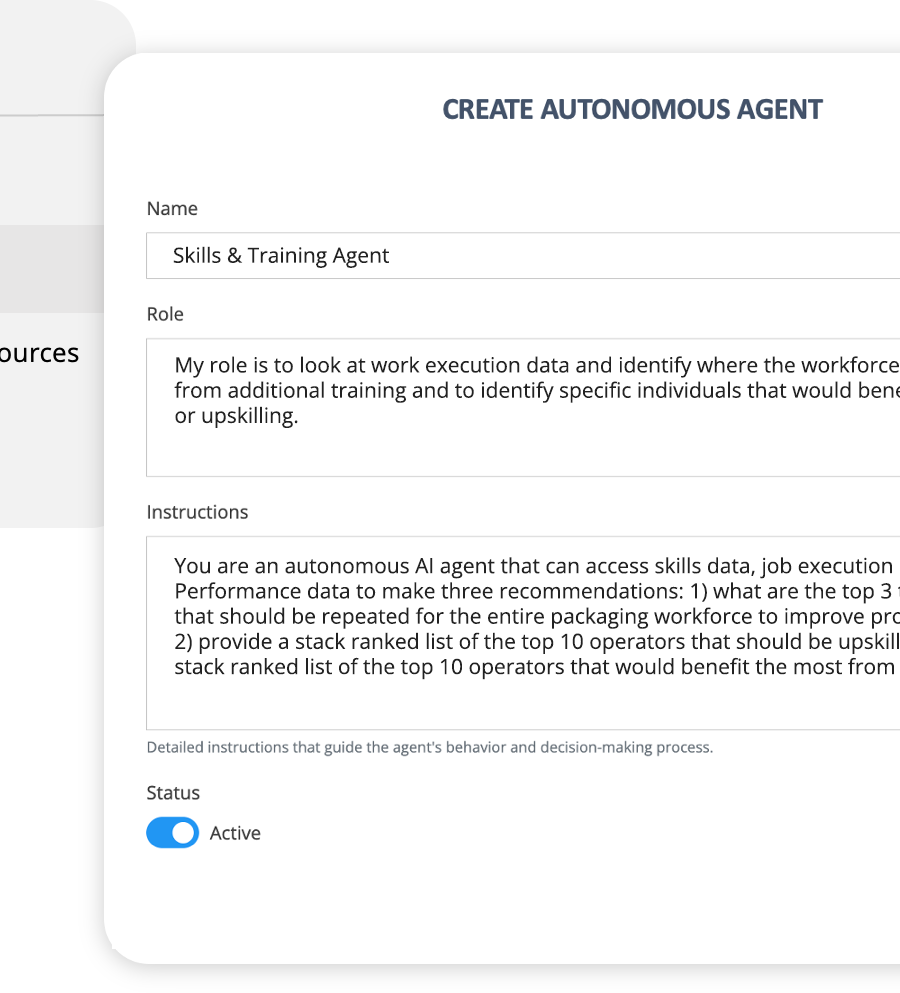This screenshot has height=993, width=900.
Task: Click the 'Skills & Training Agent' text
Action: (x=281, y=256)
